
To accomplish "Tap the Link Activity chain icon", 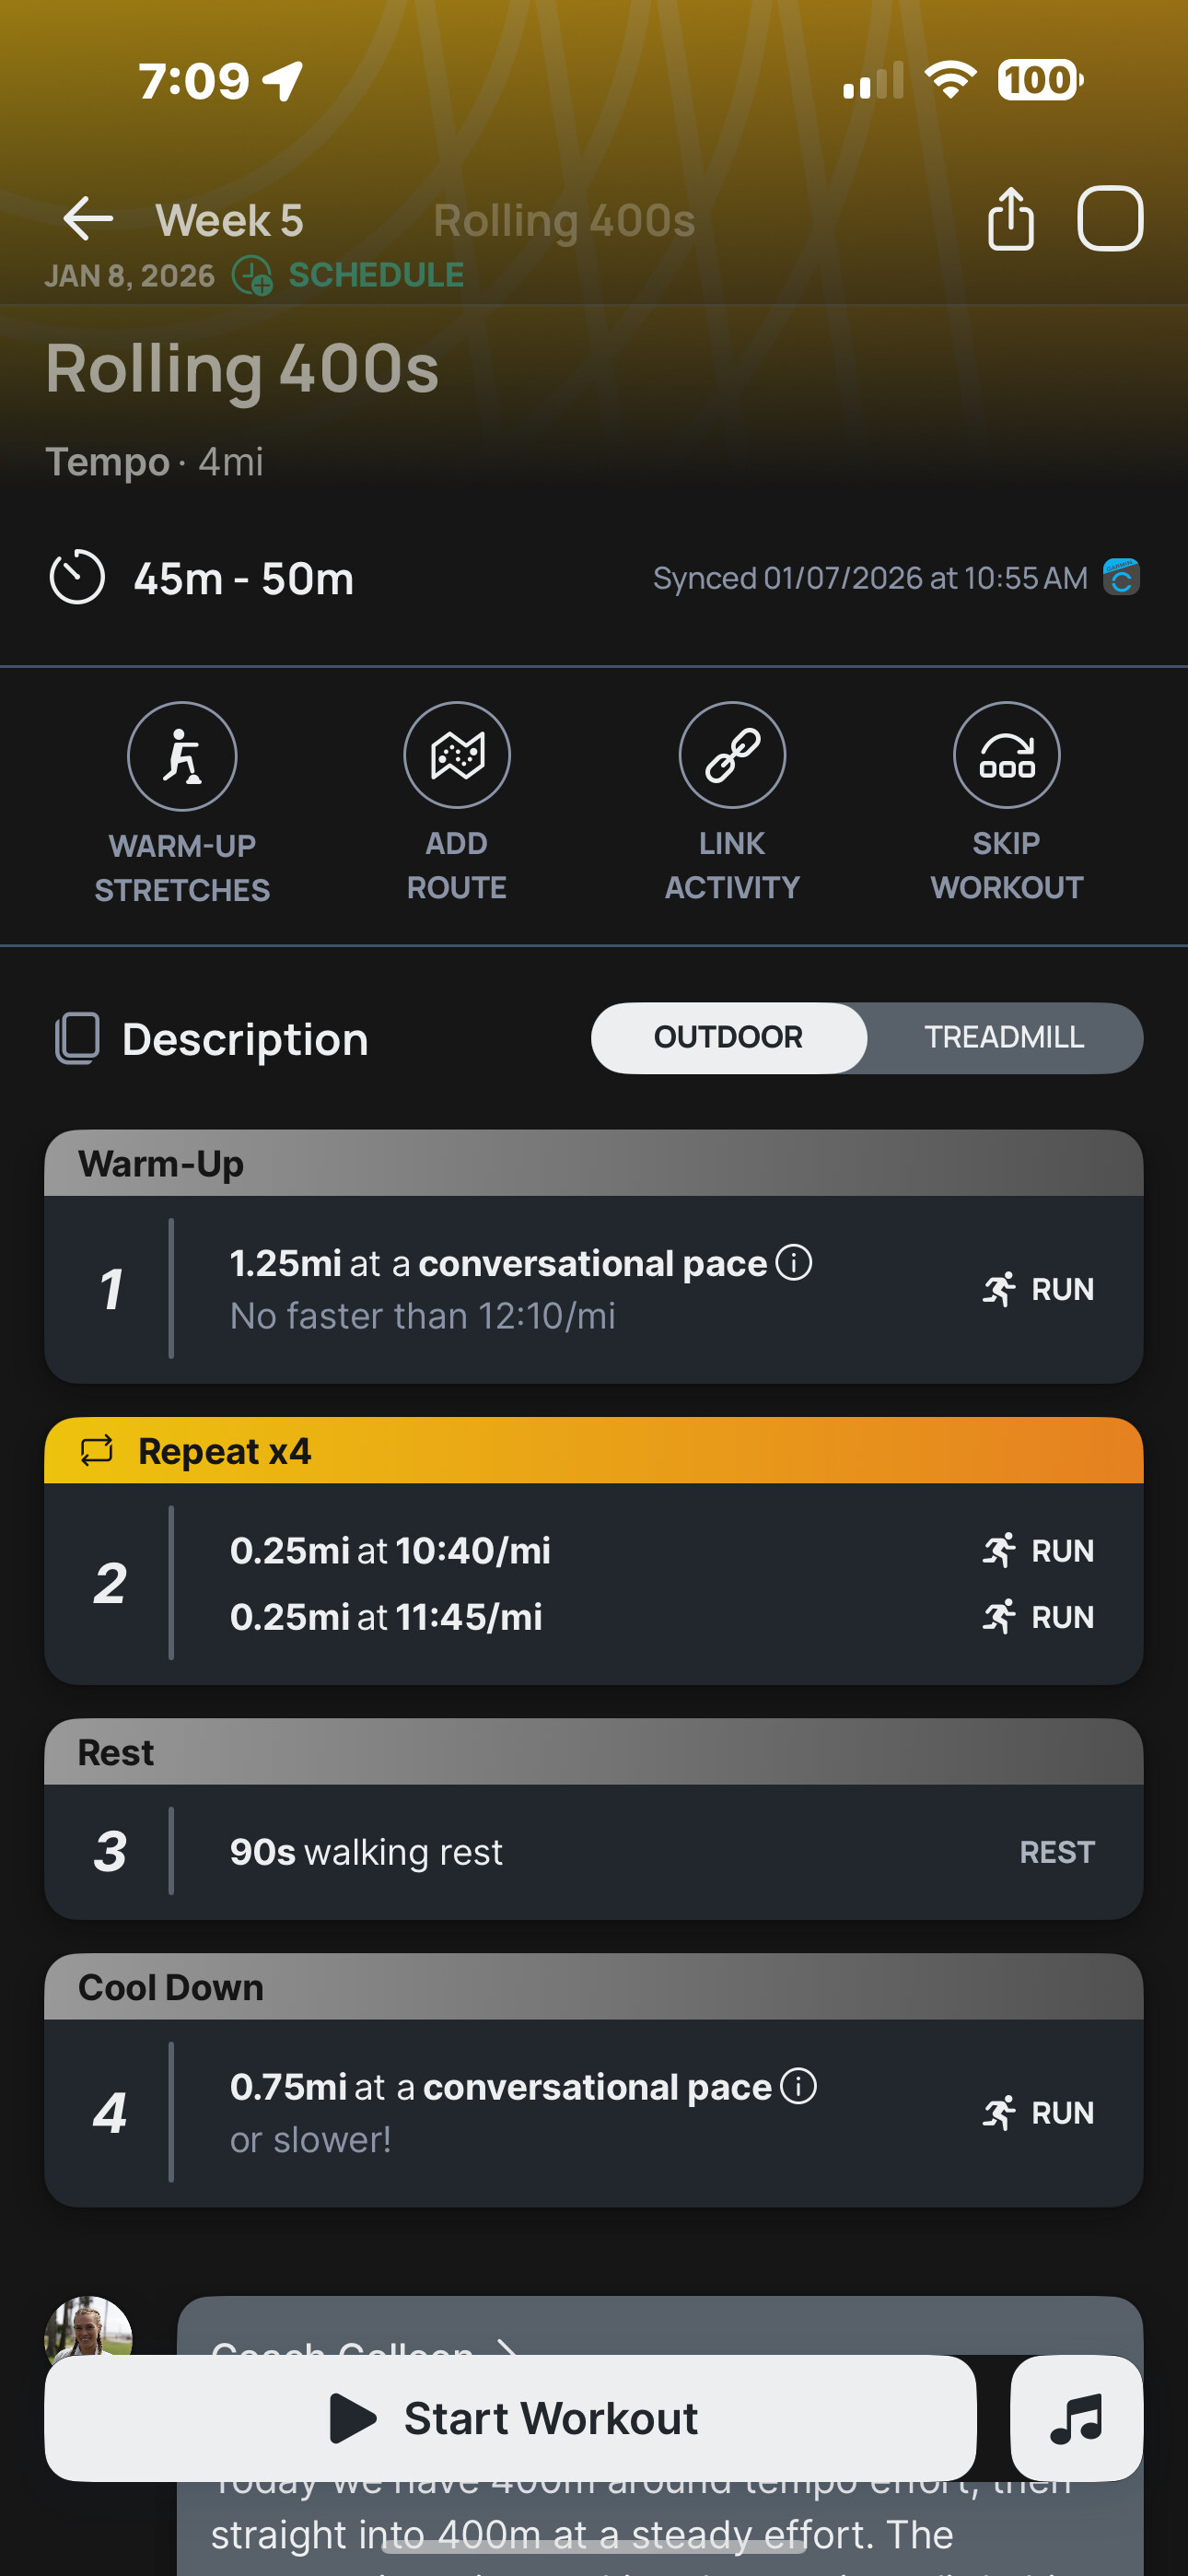I will 732,755.
